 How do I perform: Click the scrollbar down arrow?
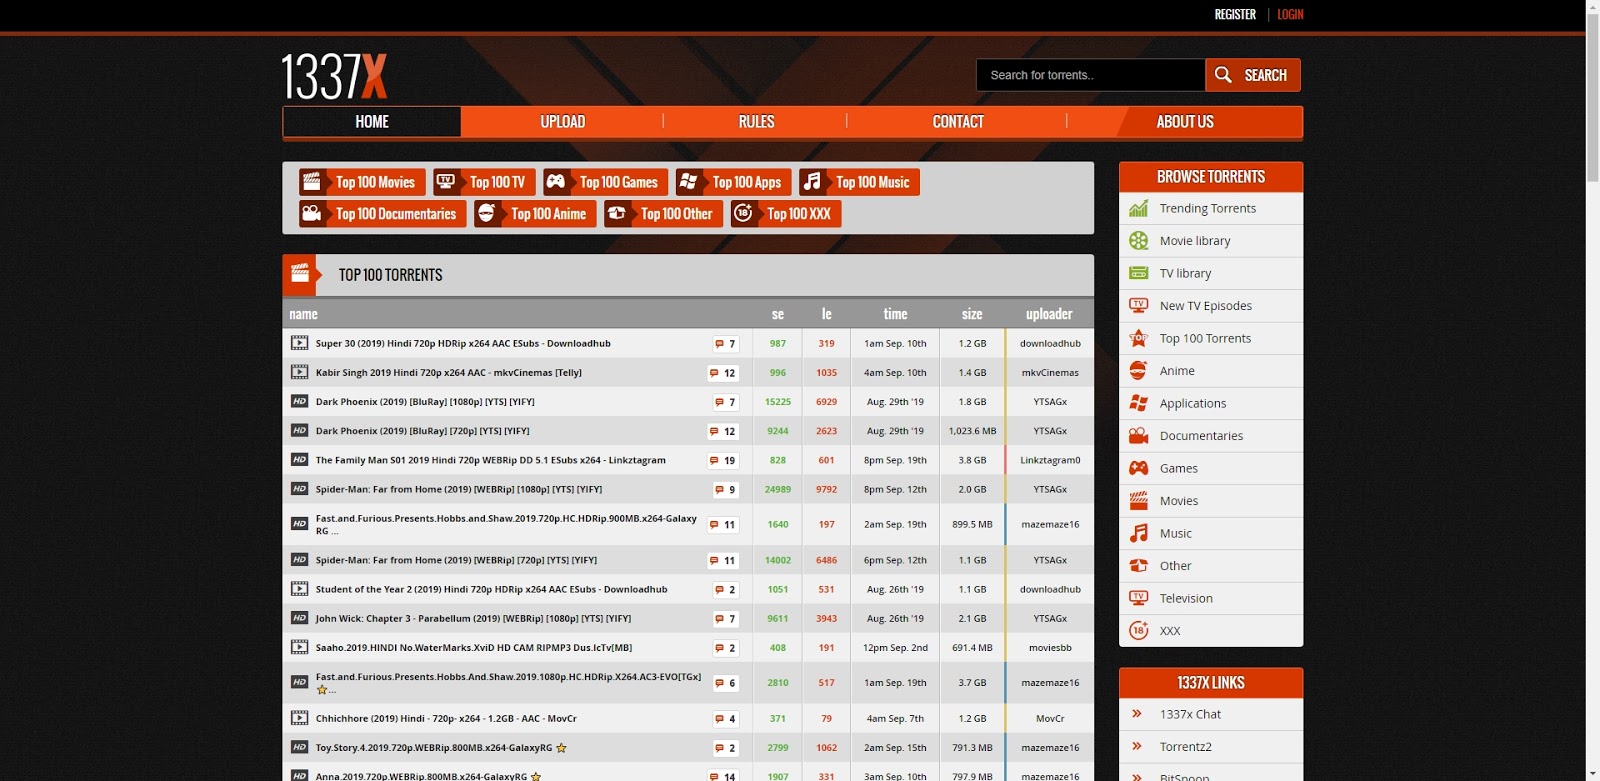[1593, 774]
